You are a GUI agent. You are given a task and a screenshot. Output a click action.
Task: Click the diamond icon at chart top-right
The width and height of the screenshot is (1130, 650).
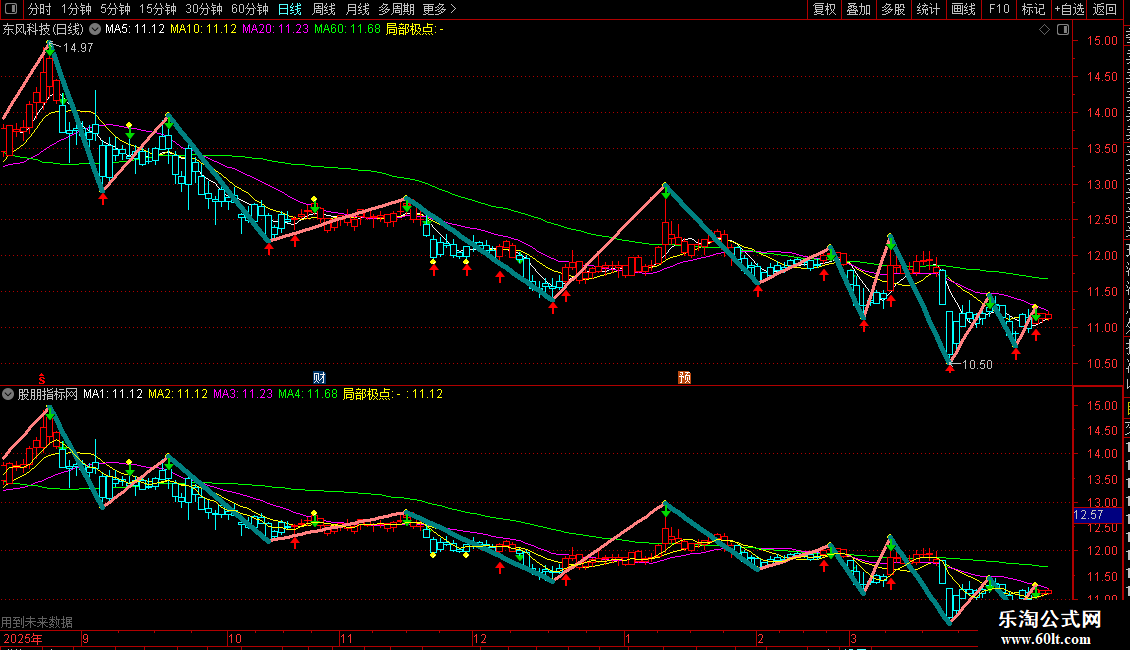pos(1044,30)
